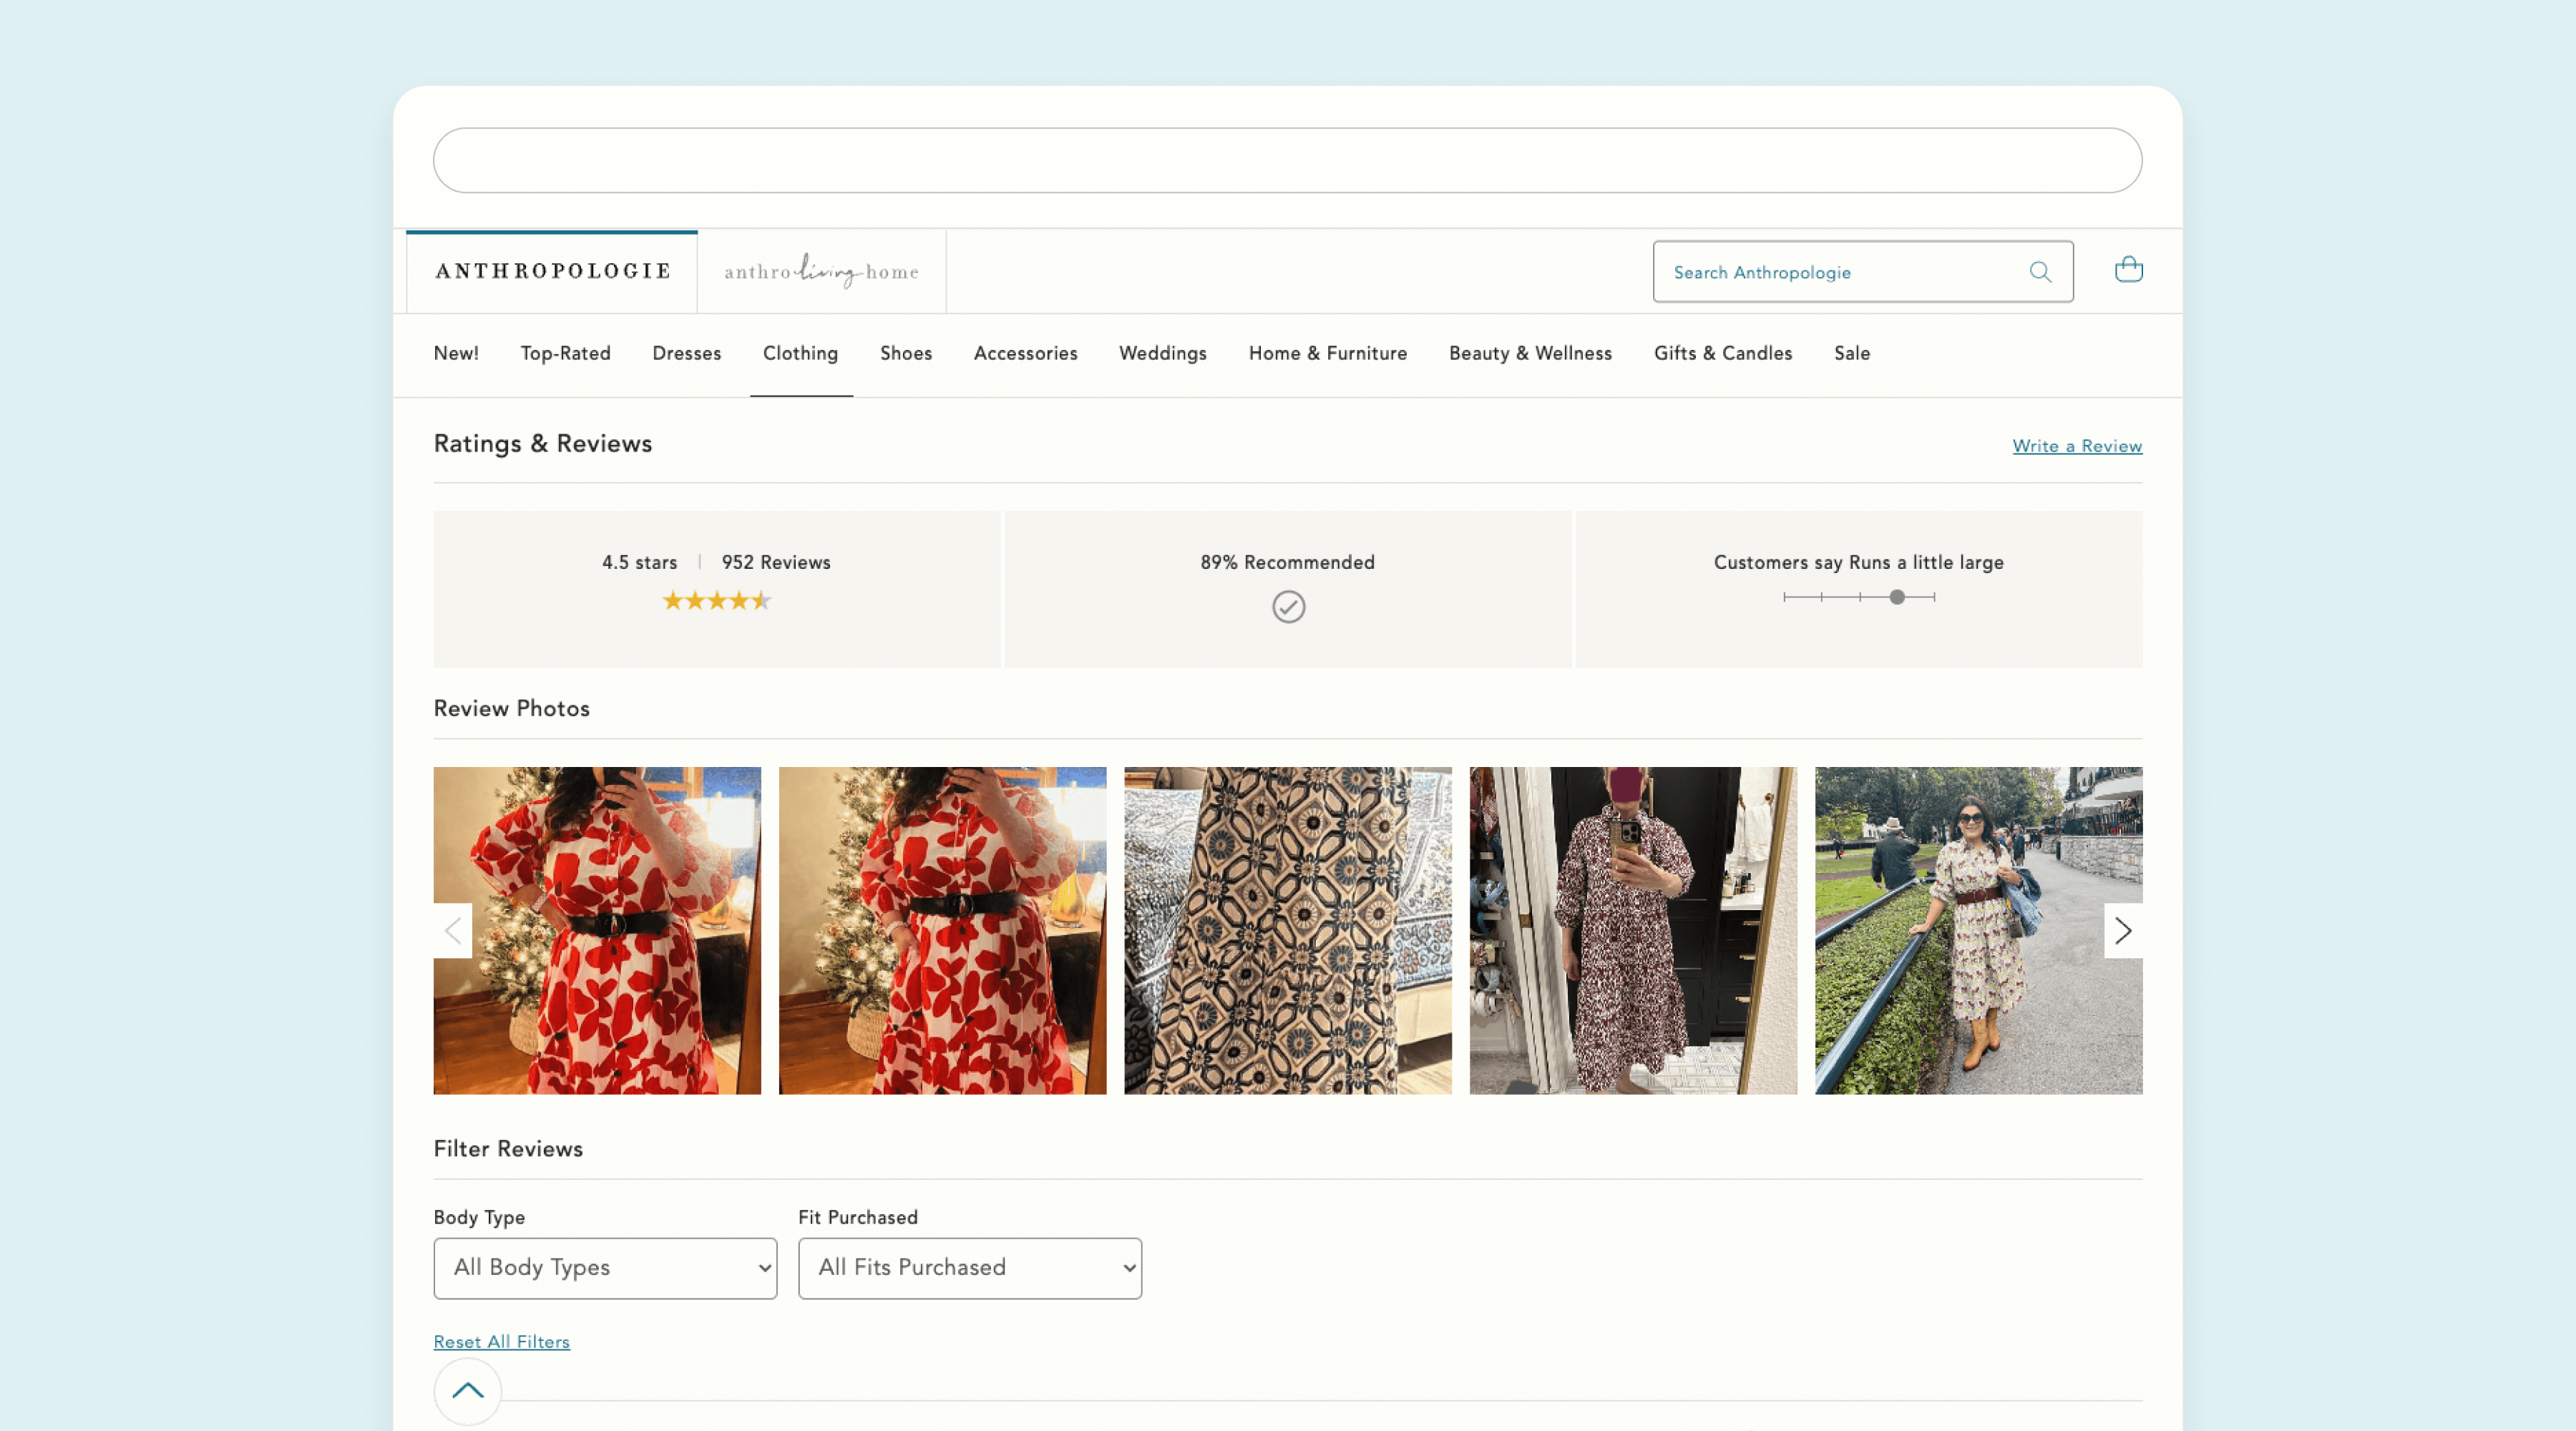The image size is (2576, 1431).
Task: Open the All Body Types dropdown
Action: (605, 1268)
